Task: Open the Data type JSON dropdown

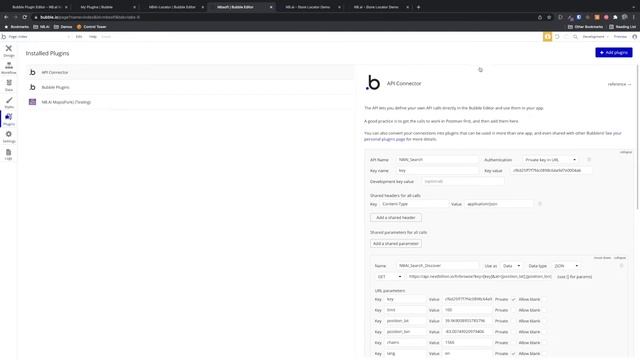Action: tap(566, 266)
